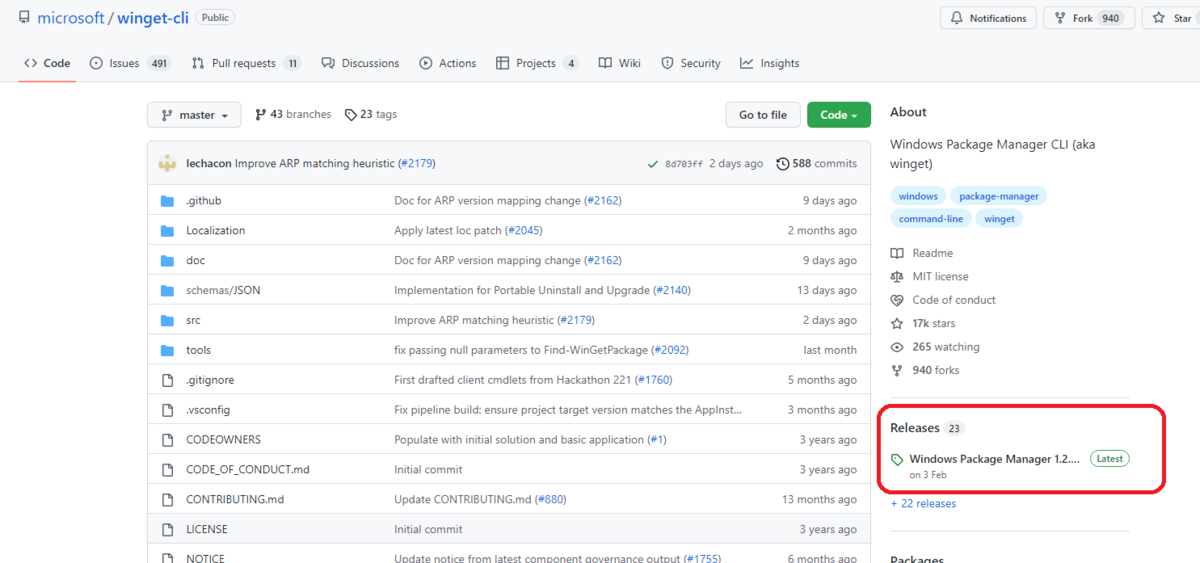Viewport: 1200px width, 563px height.
Task: Go to the Discussions tab
Action: [360, 63]
